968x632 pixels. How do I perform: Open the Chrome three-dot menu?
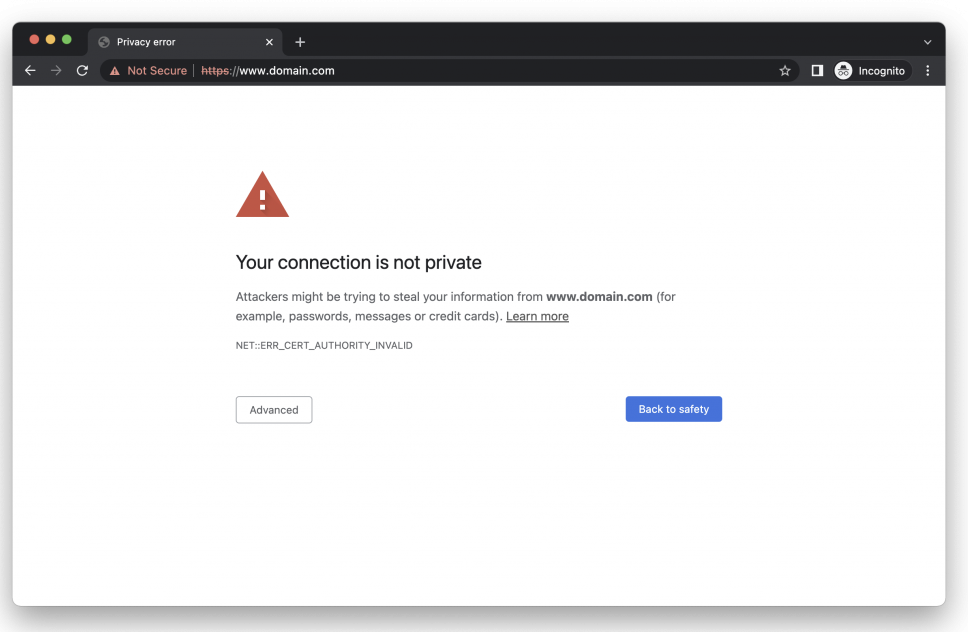point(928,70)
